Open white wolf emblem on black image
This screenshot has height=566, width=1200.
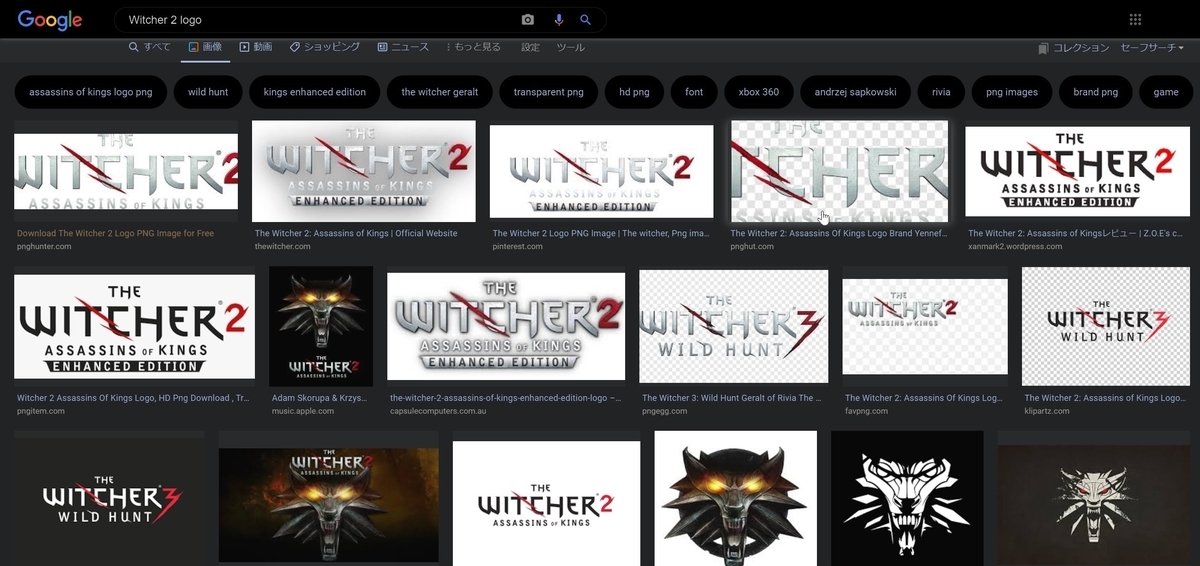coord(907,498)
